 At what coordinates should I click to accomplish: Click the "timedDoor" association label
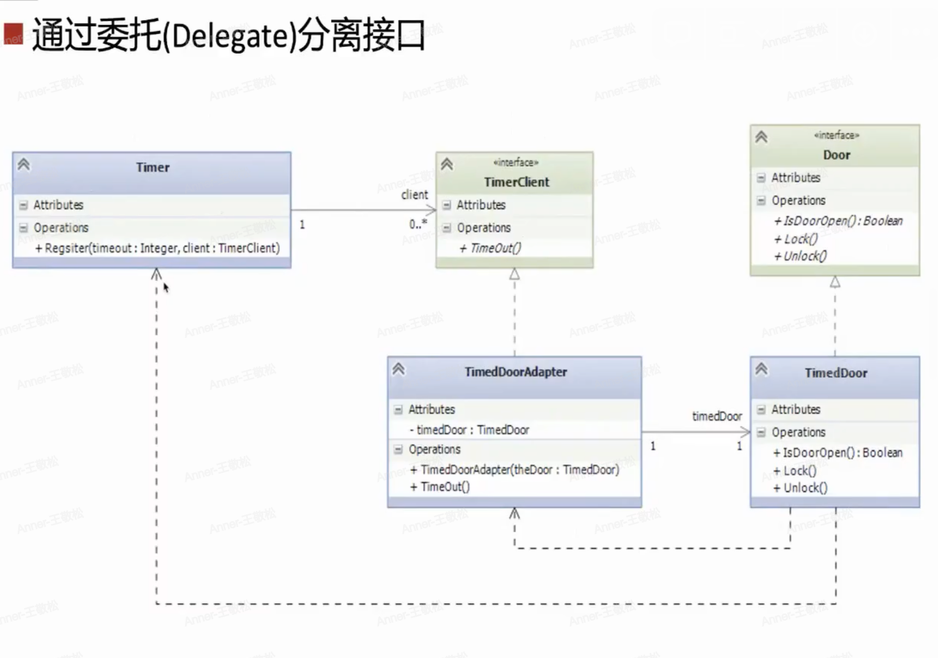click(x=717, y=416)
